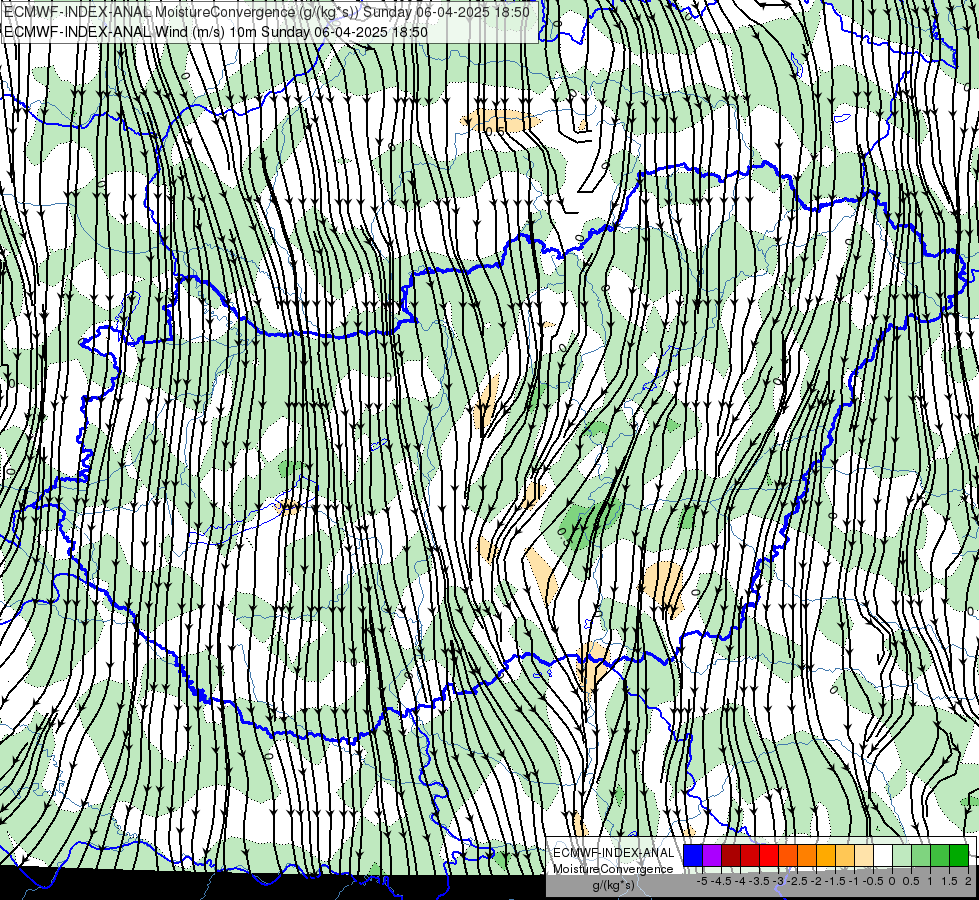Click the 1.5 legend tick label

coord(948,881)
